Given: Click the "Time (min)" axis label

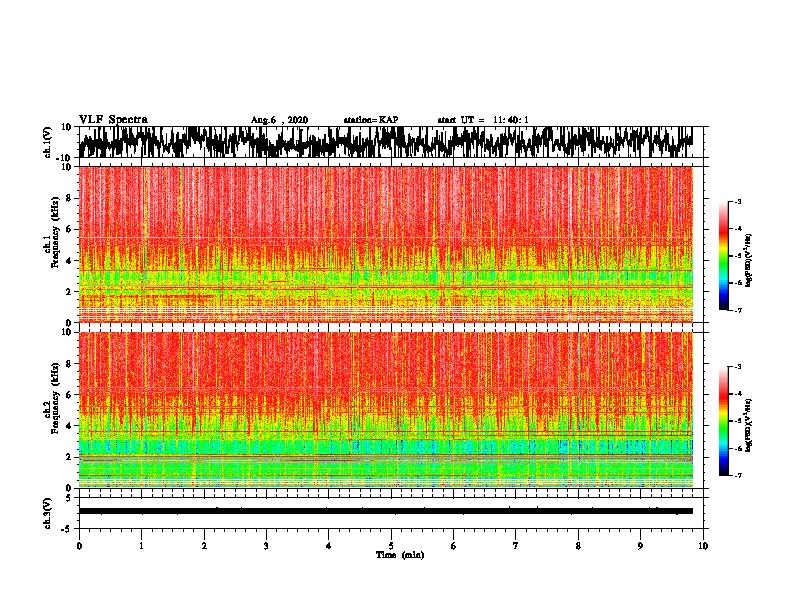Looking at the screenshot, I should [x=400, y=555].
